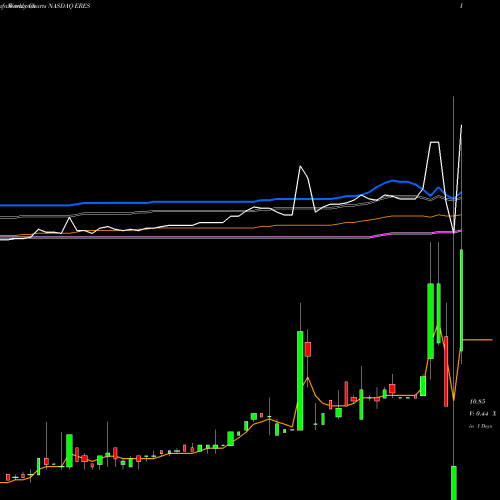Click the large red candlestick near right edge
This screenshot has height=500, width=500.
446,371
